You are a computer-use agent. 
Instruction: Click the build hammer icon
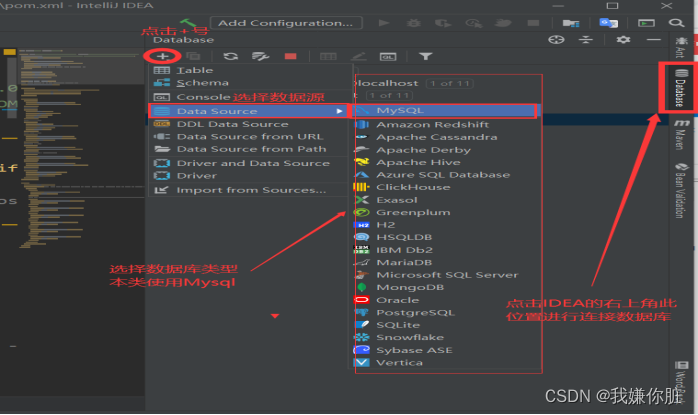[x=188, y=22]
